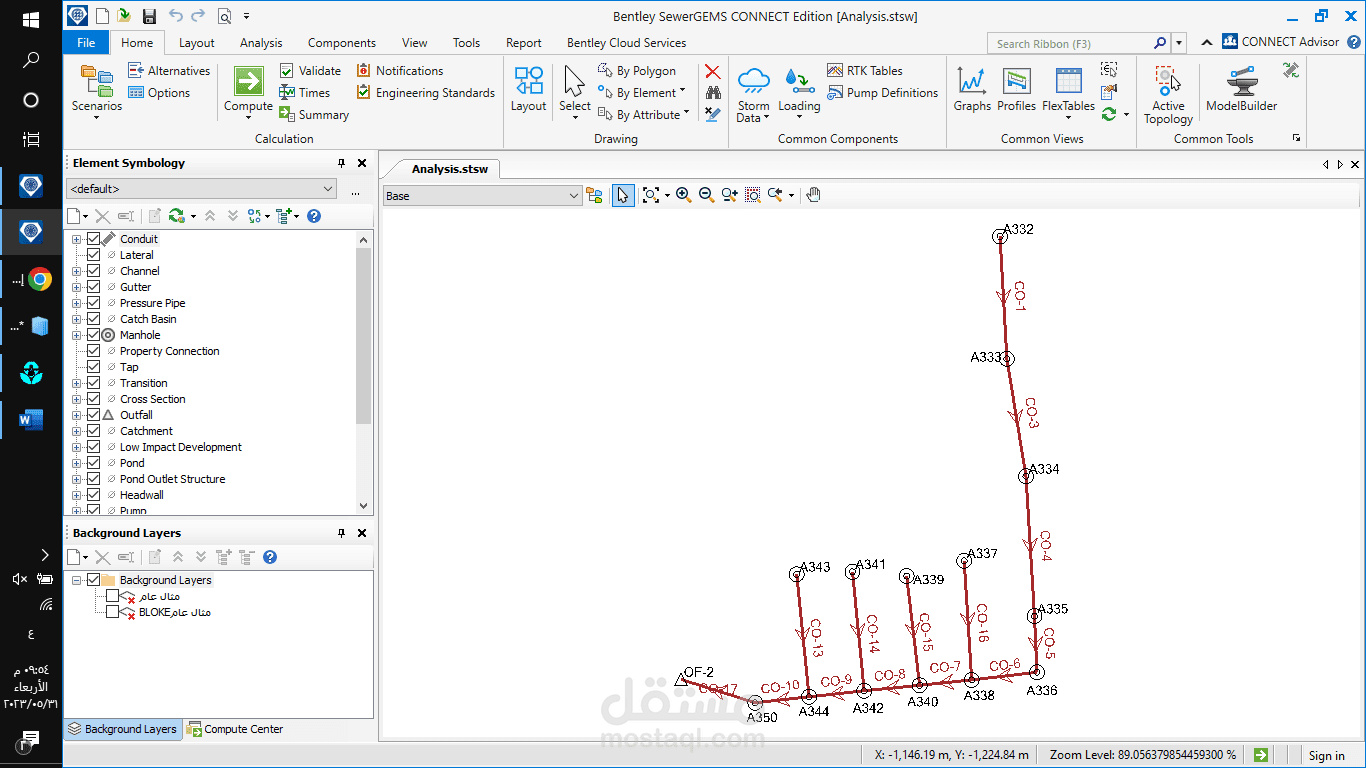
Task: Open Alternatives manager
Action: click(x=169, y=71)
